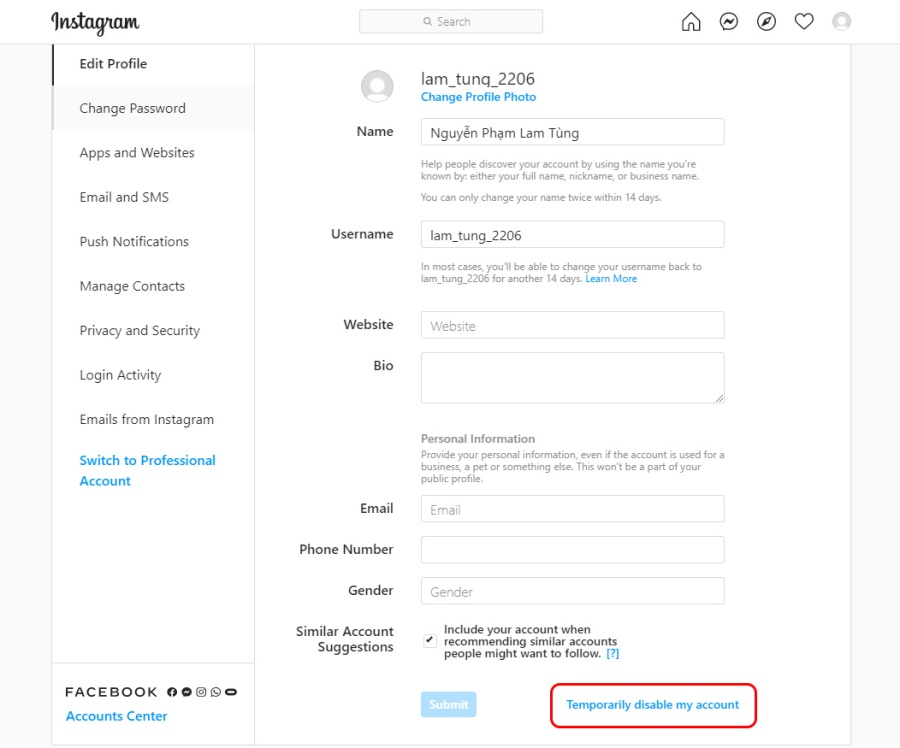
Task: Click Switch to Professional Account
Action: tap(147, 470)
